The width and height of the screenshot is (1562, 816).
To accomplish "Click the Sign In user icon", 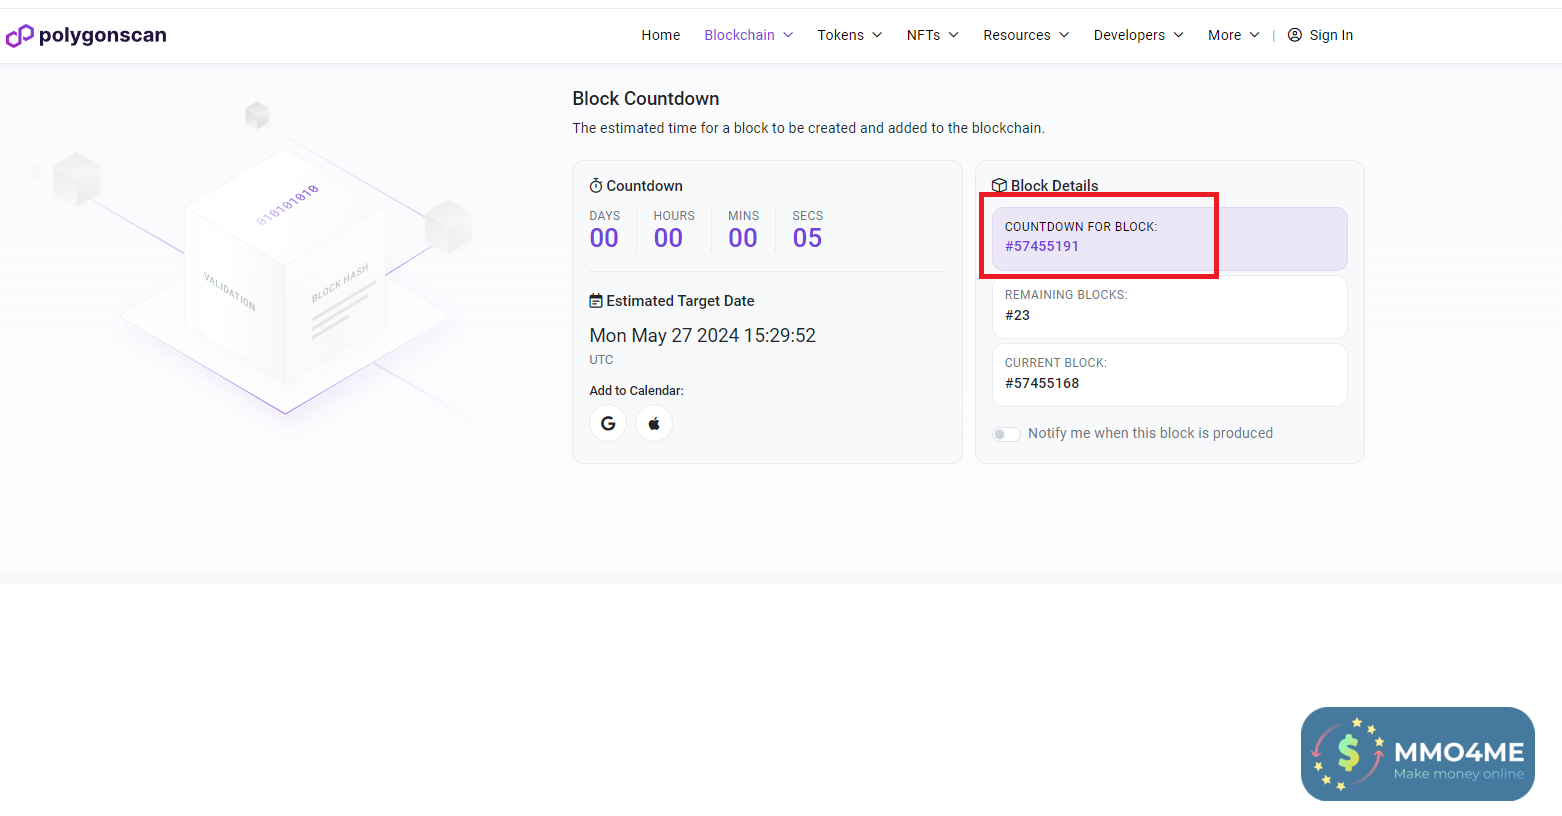I will [x=1295, y=35].
